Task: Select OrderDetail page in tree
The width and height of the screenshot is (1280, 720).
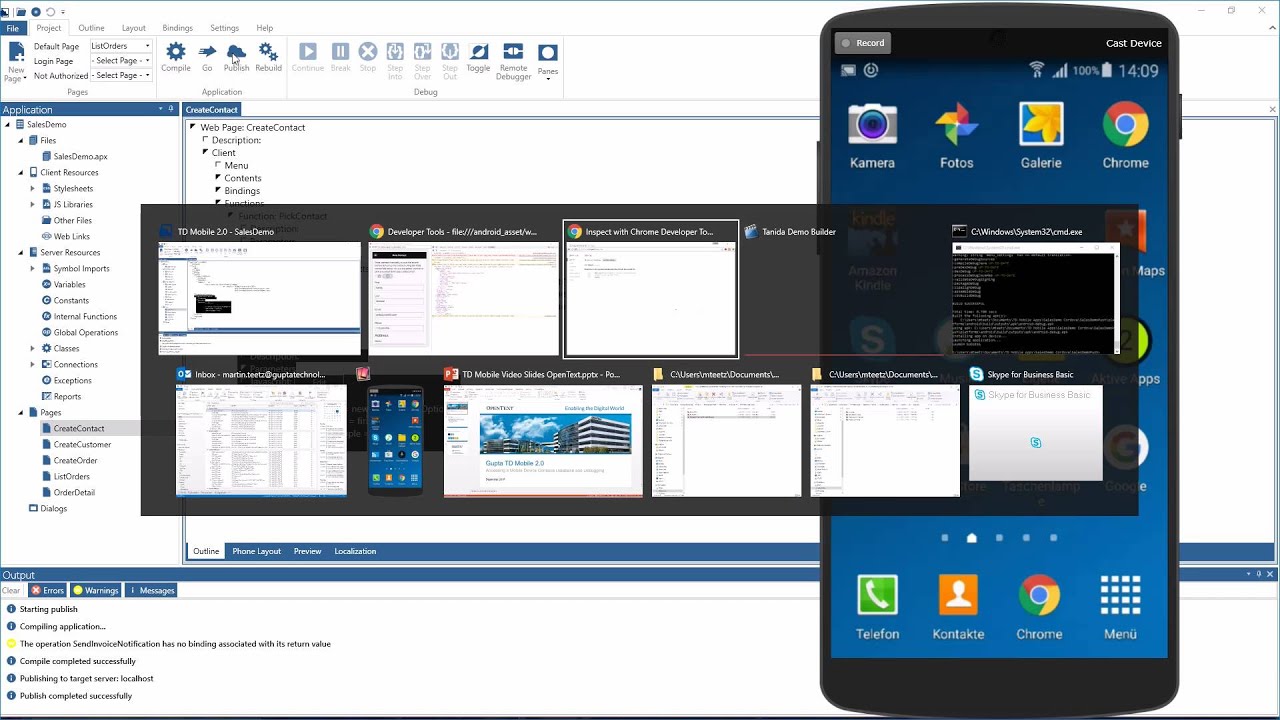Action: pyautogui.click(x=74, y=492)
